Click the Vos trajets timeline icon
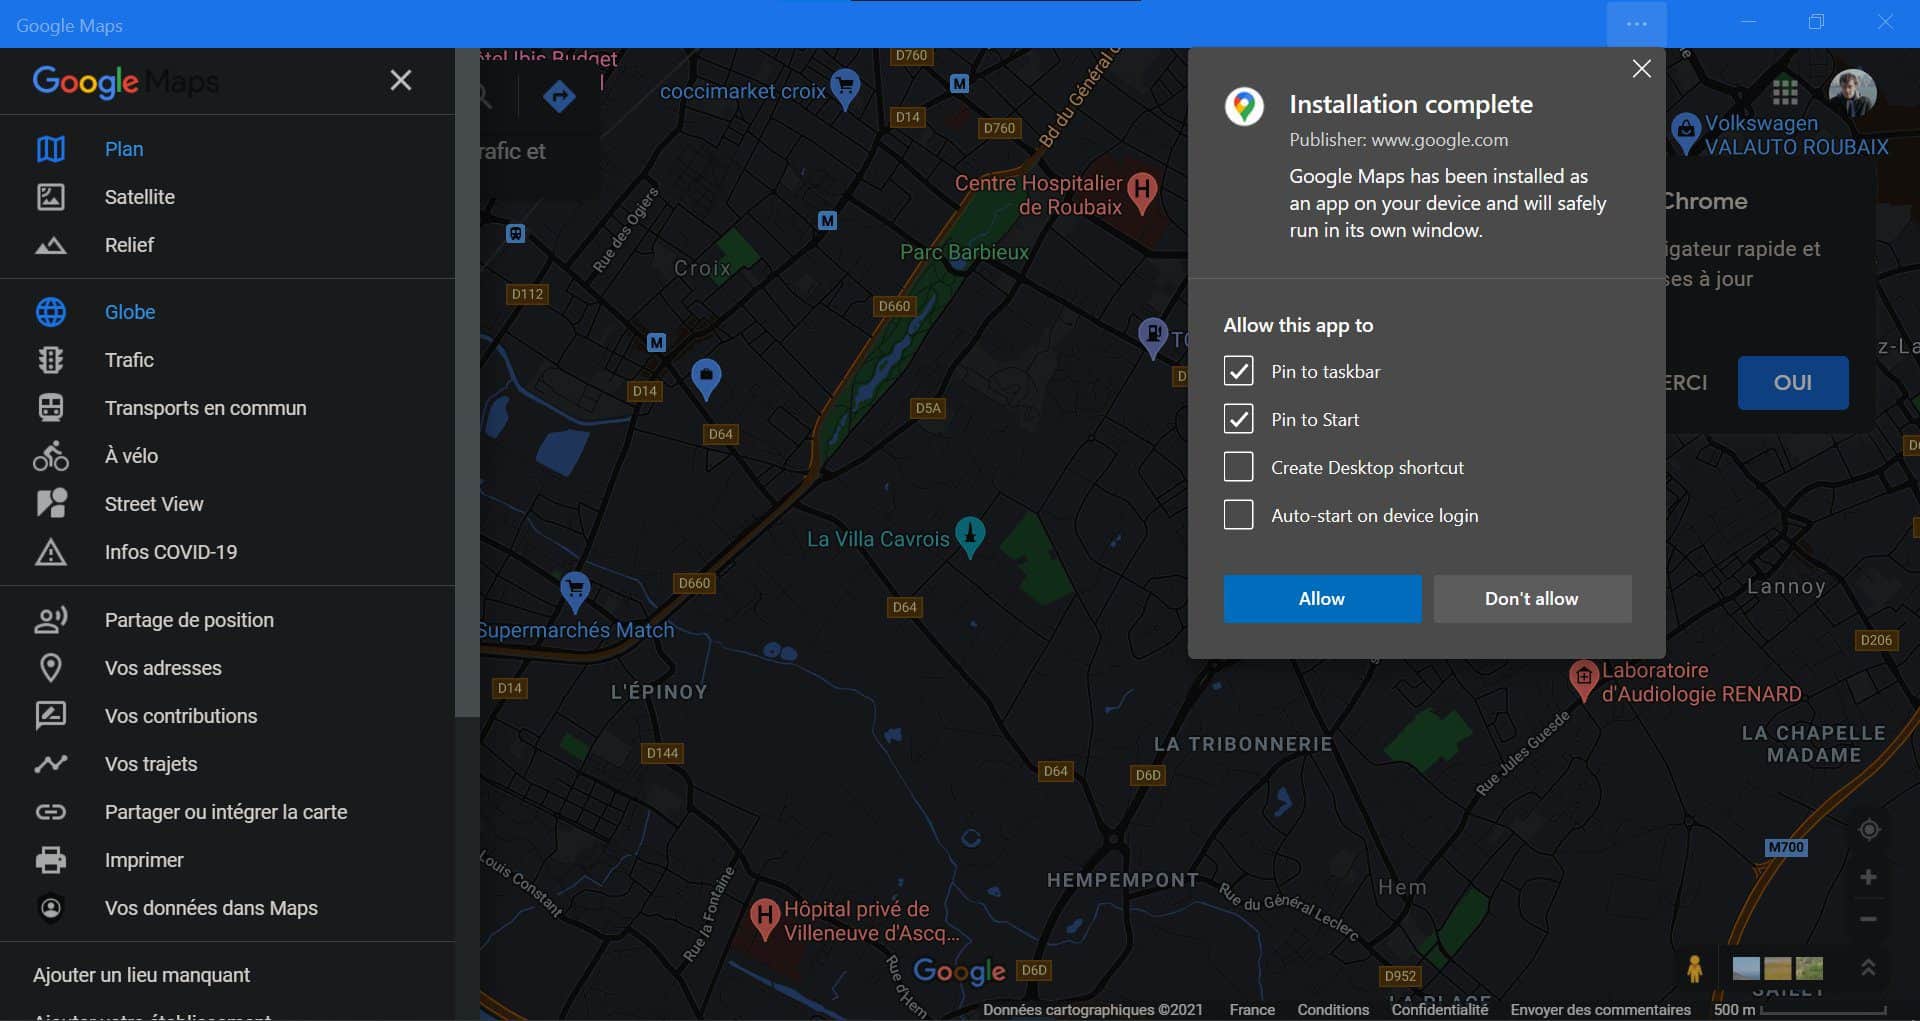1920x1021 pixels. pyautogui.click(x=51, y=764)
